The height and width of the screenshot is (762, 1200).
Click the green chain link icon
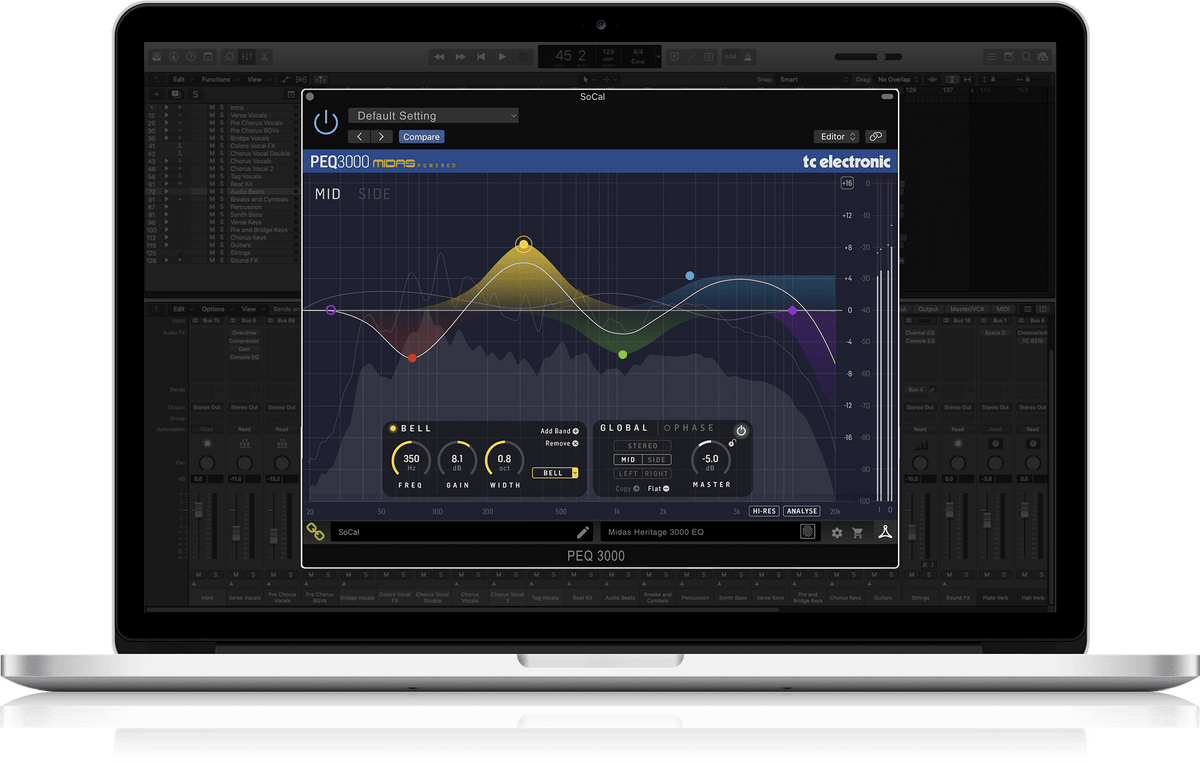315,532
